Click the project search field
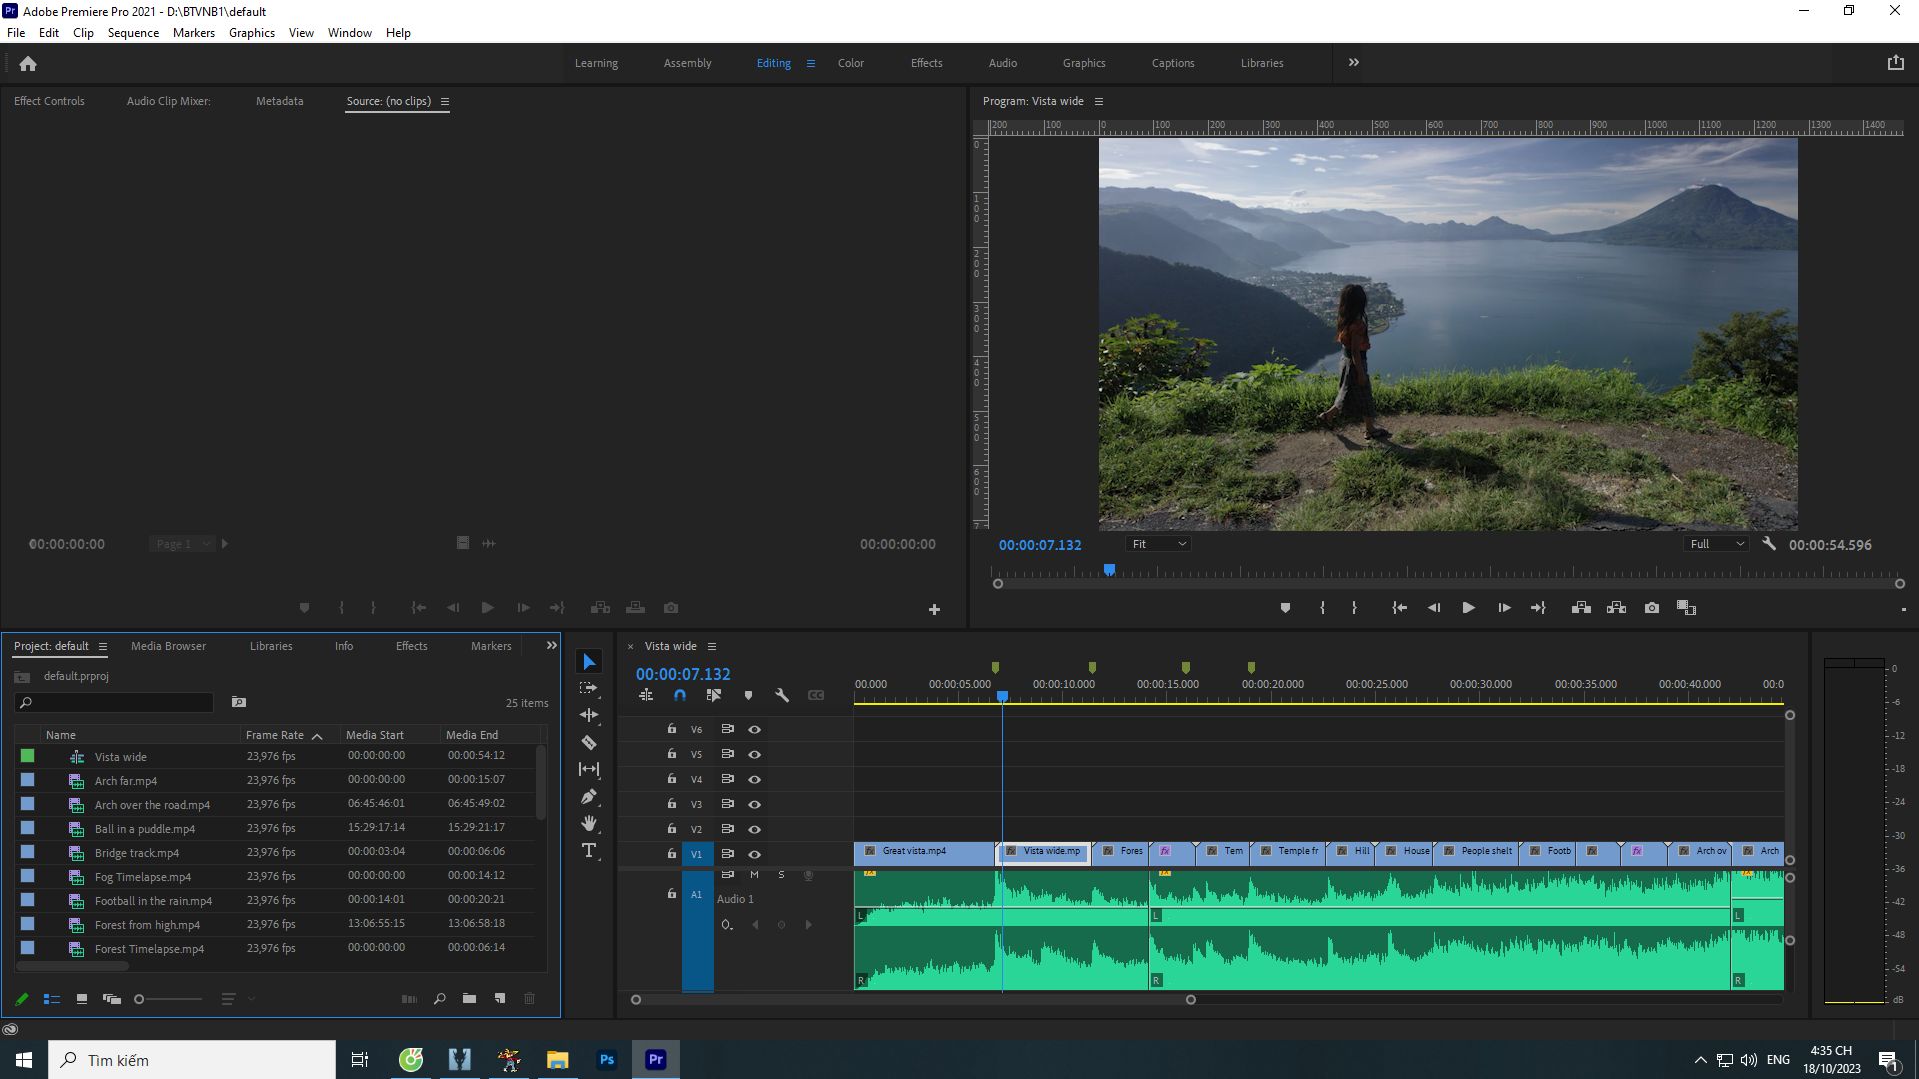This screenshot has width=1919, height=1079. coord(115,703)
